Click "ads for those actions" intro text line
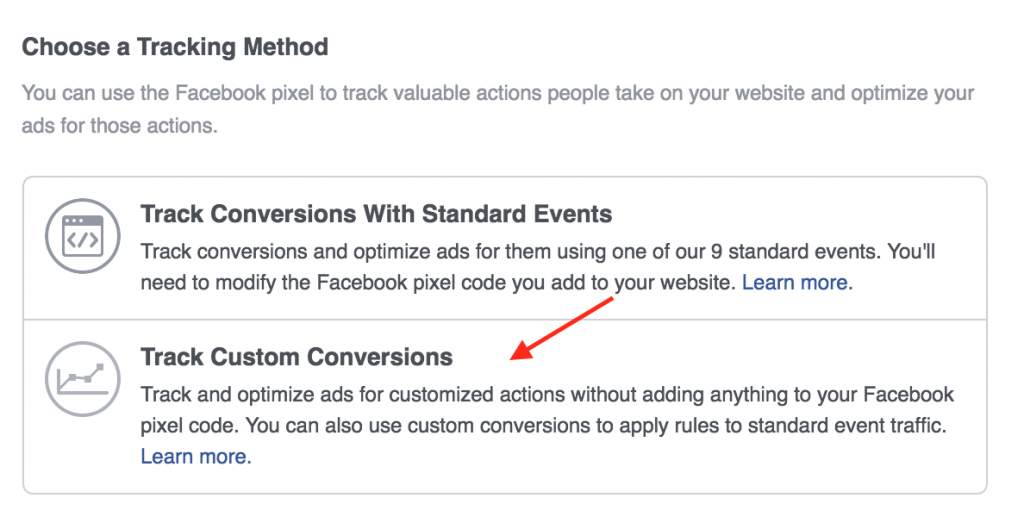 [119, 126]
